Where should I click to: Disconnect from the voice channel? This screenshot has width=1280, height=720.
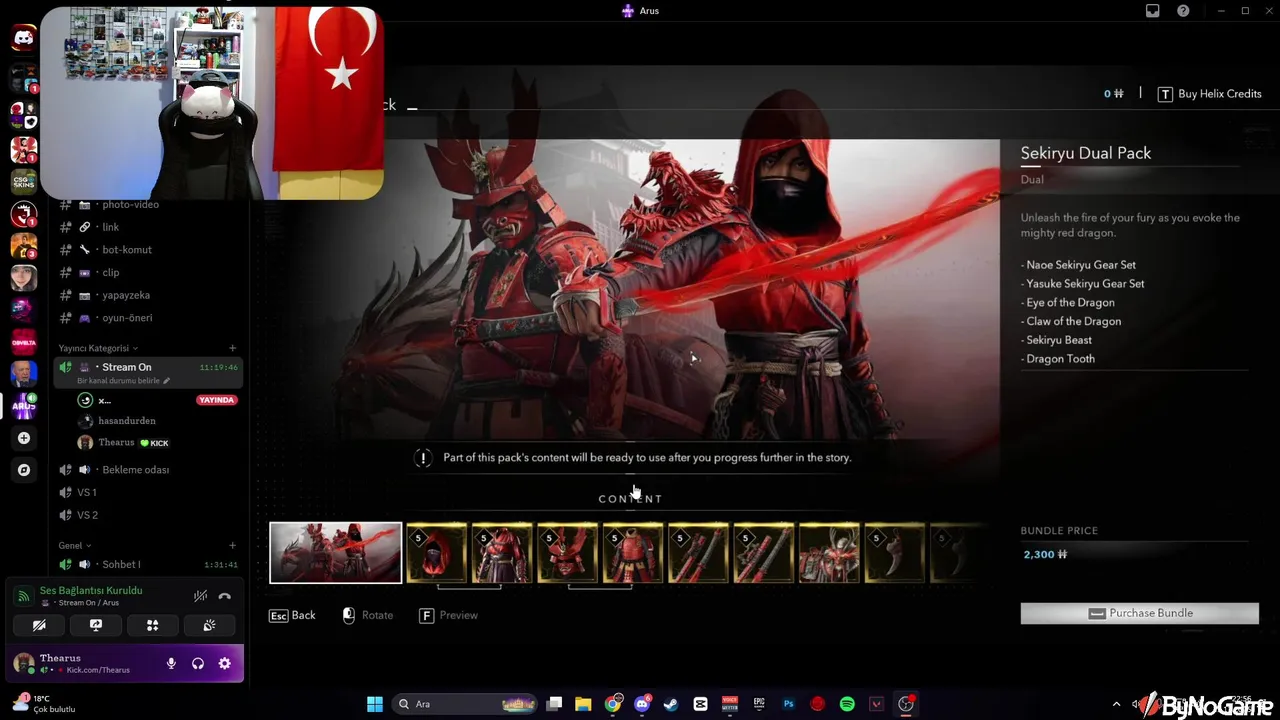tap(225, 596)
